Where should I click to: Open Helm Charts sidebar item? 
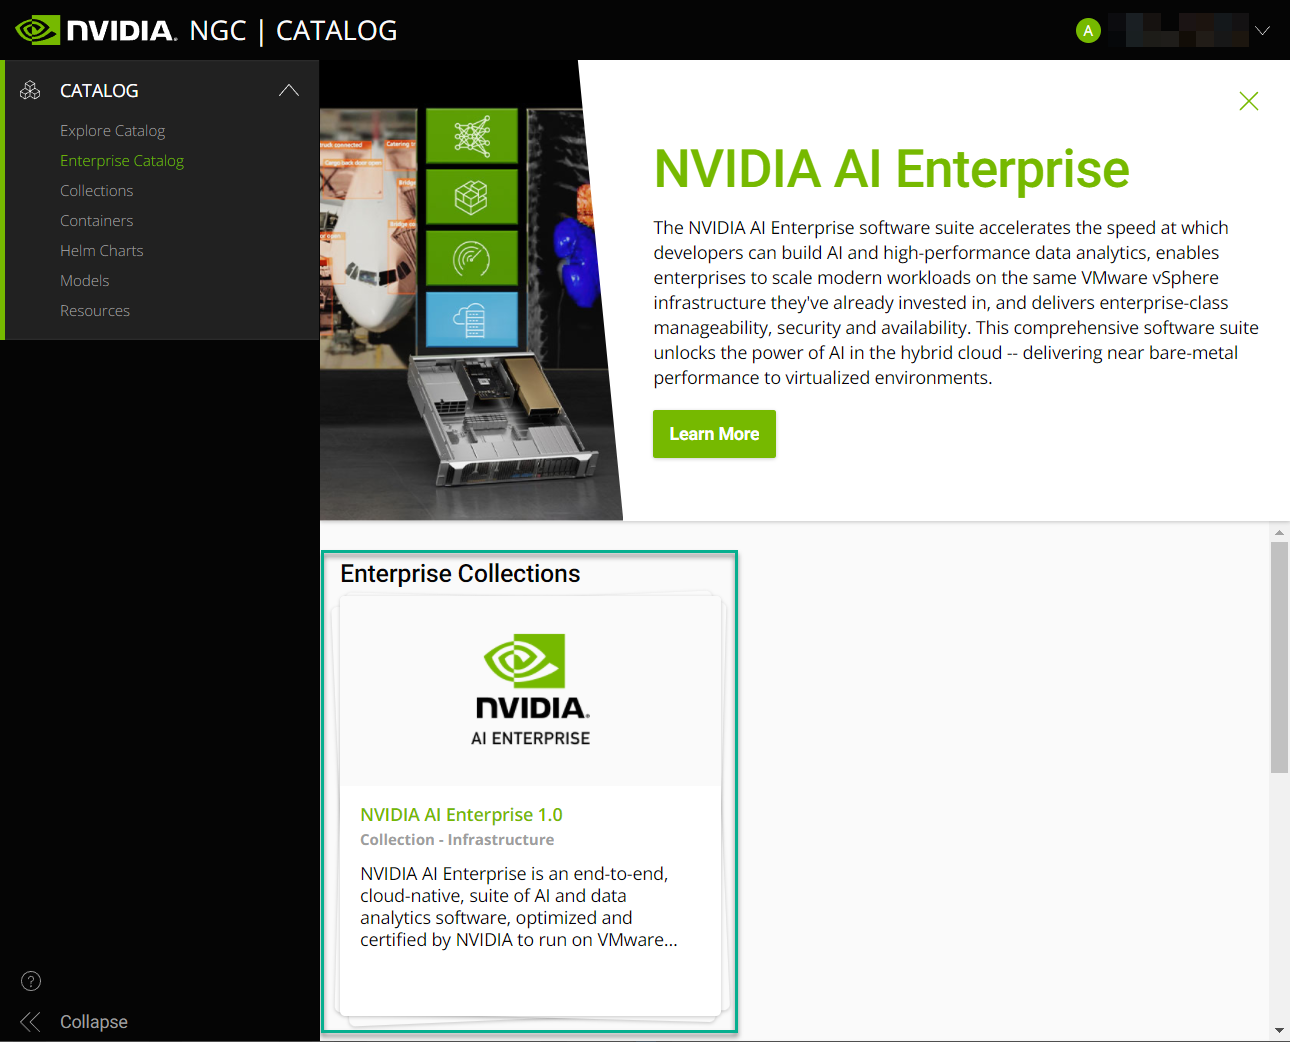click(x=102, y=251)
